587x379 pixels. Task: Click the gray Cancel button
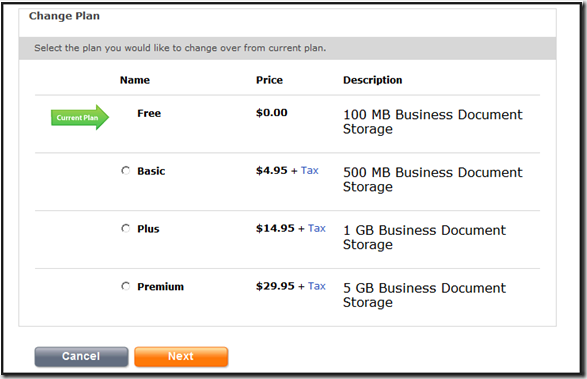pos(81,356)
